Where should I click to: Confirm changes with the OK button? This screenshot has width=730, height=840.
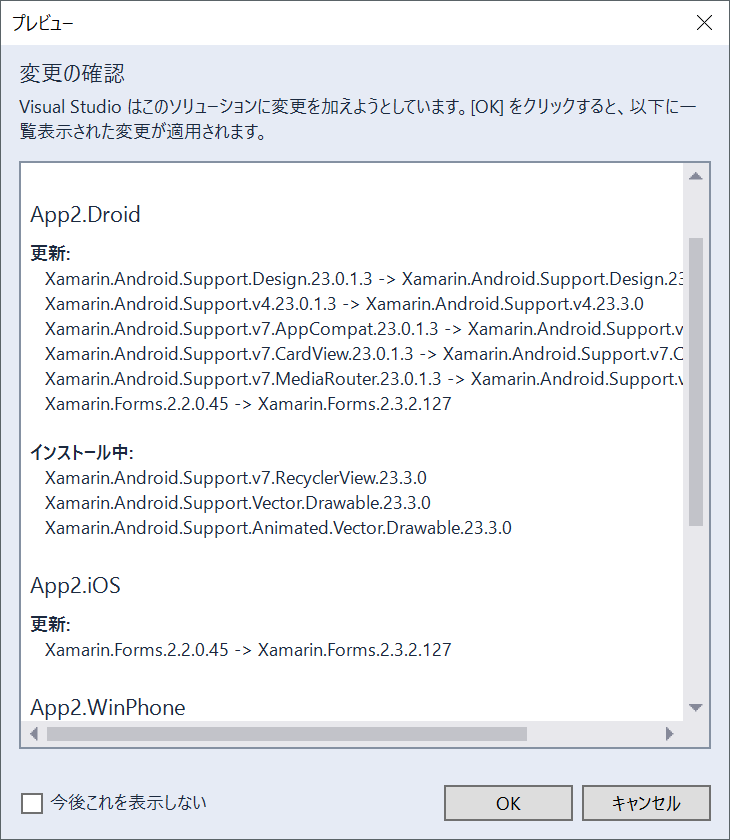point(508,802)
